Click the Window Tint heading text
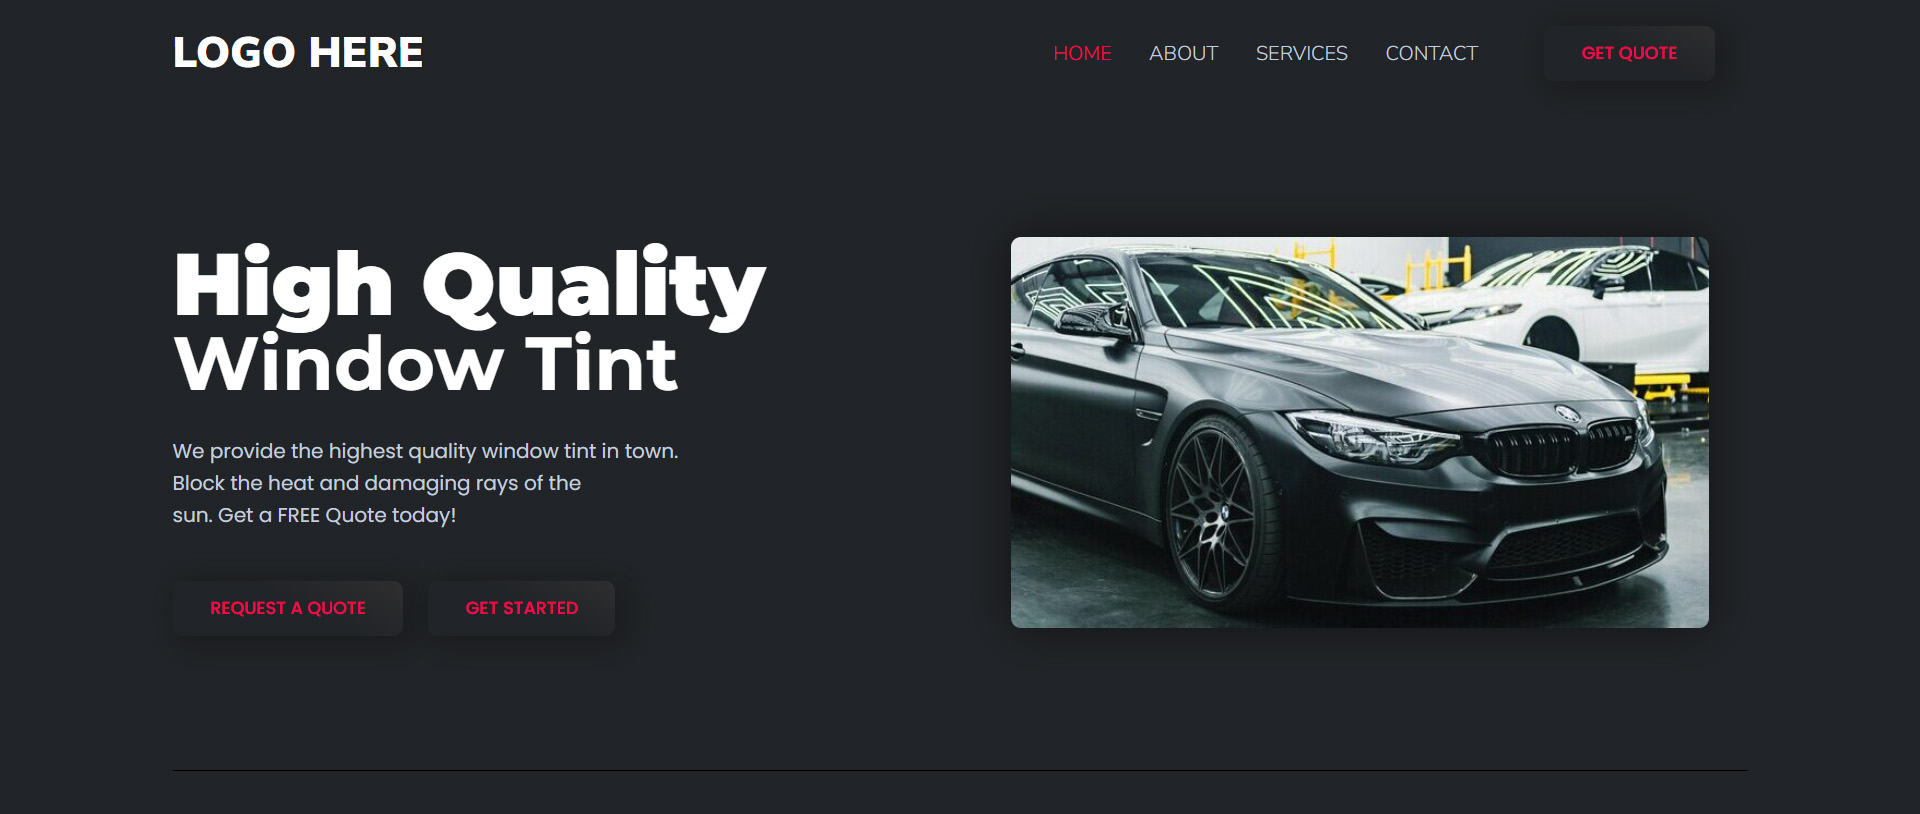Image resolution: width=1920 pixels, height=814 pixels. 426,364
